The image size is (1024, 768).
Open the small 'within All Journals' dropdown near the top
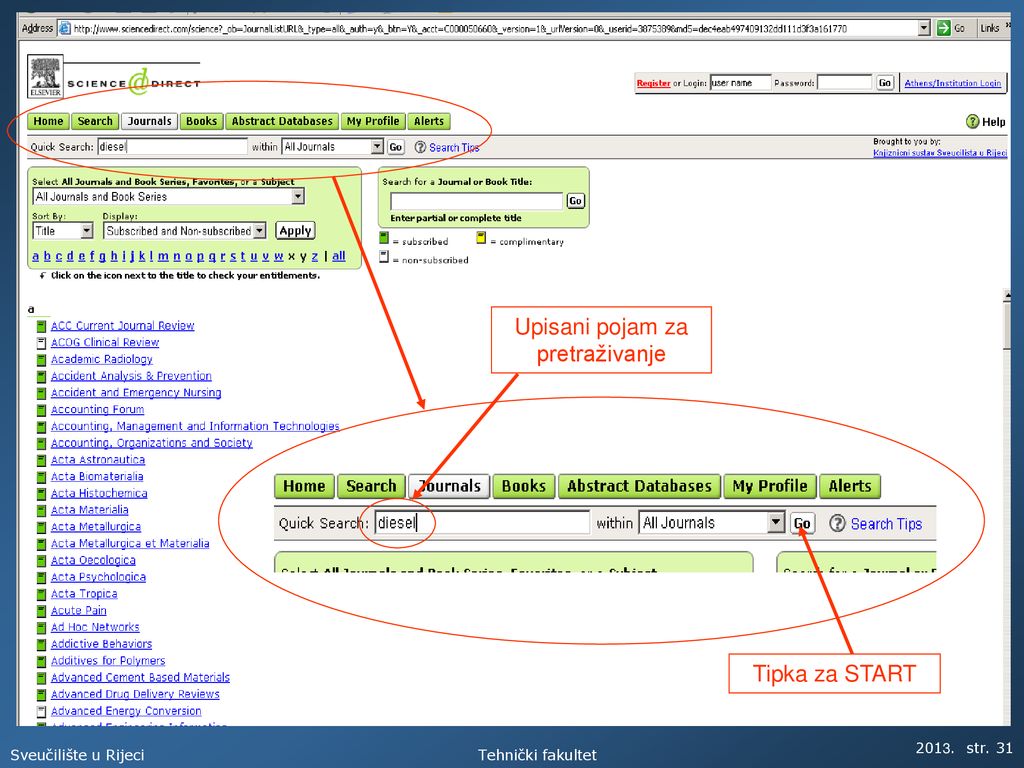377,147
